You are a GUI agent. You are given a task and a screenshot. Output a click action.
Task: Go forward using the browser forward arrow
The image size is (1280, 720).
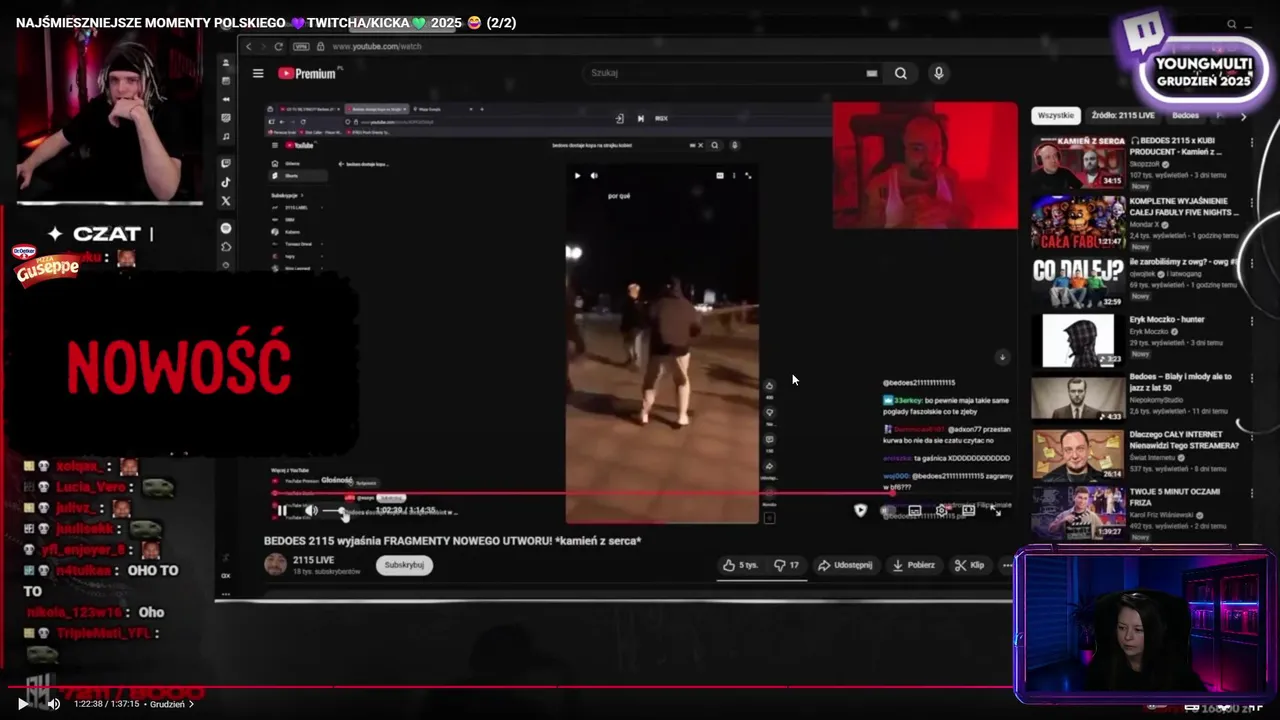pyautogui.click(x=263, y=46)
